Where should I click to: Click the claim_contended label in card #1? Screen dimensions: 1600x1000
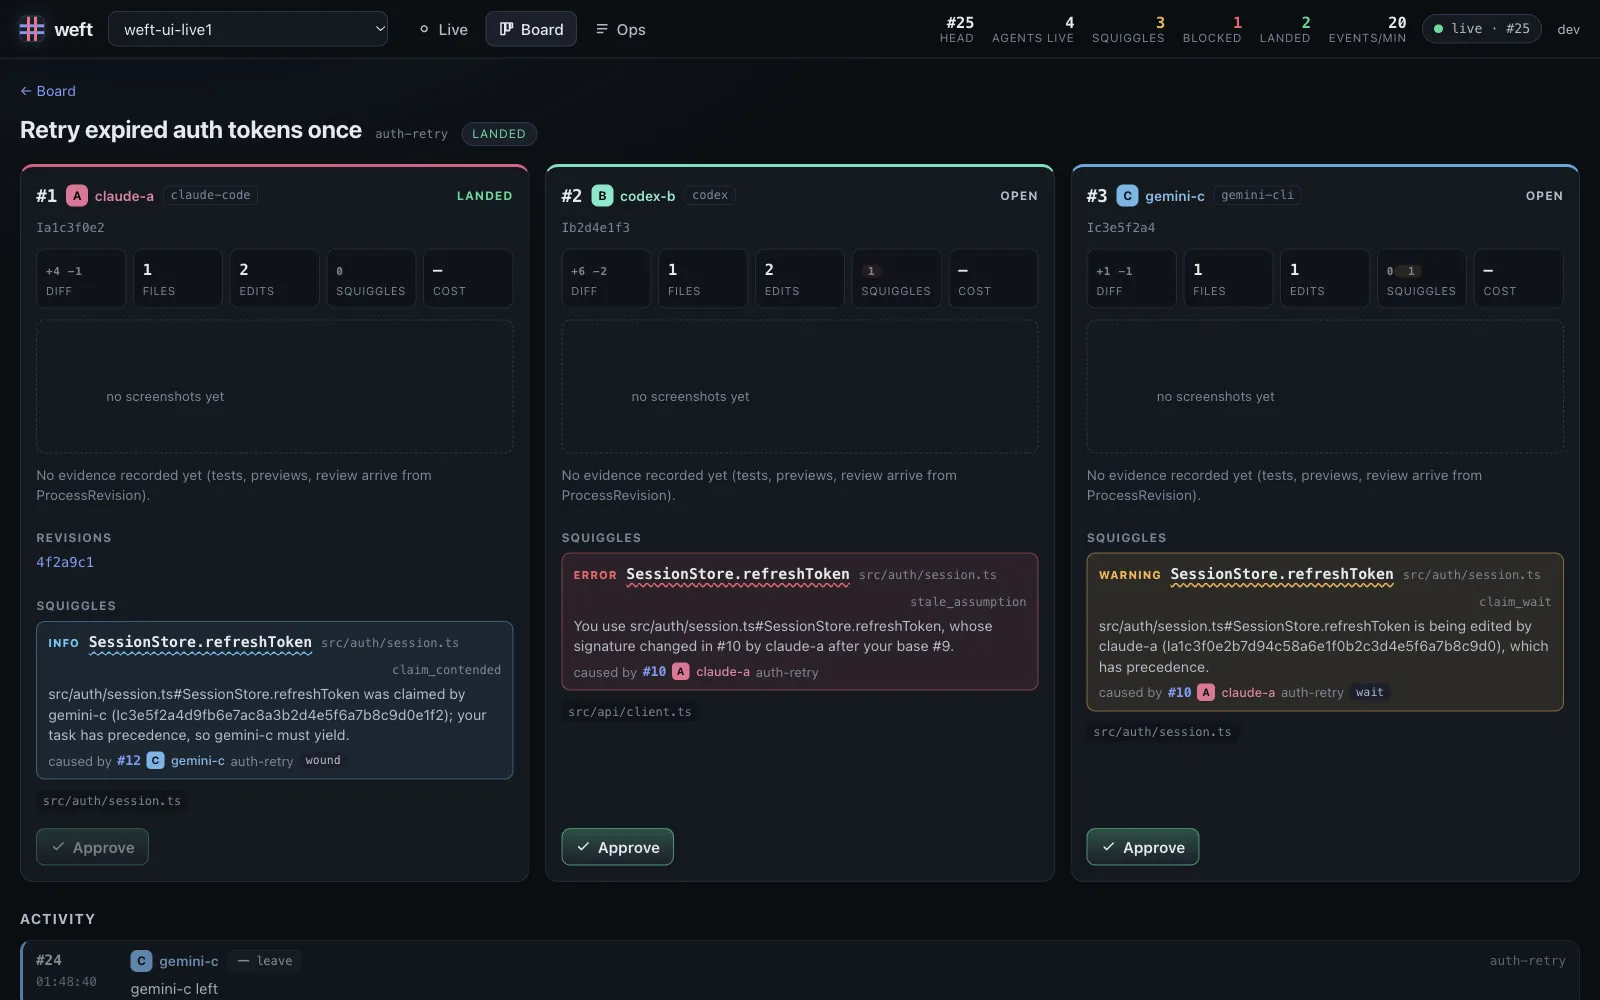[x=446, y=670]
